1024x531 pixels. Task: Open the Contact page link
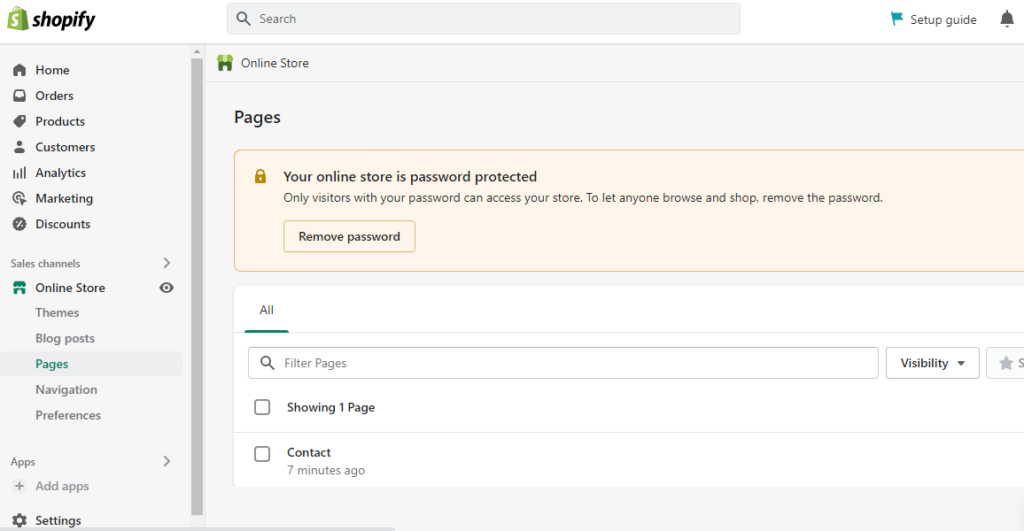point(308,452)
